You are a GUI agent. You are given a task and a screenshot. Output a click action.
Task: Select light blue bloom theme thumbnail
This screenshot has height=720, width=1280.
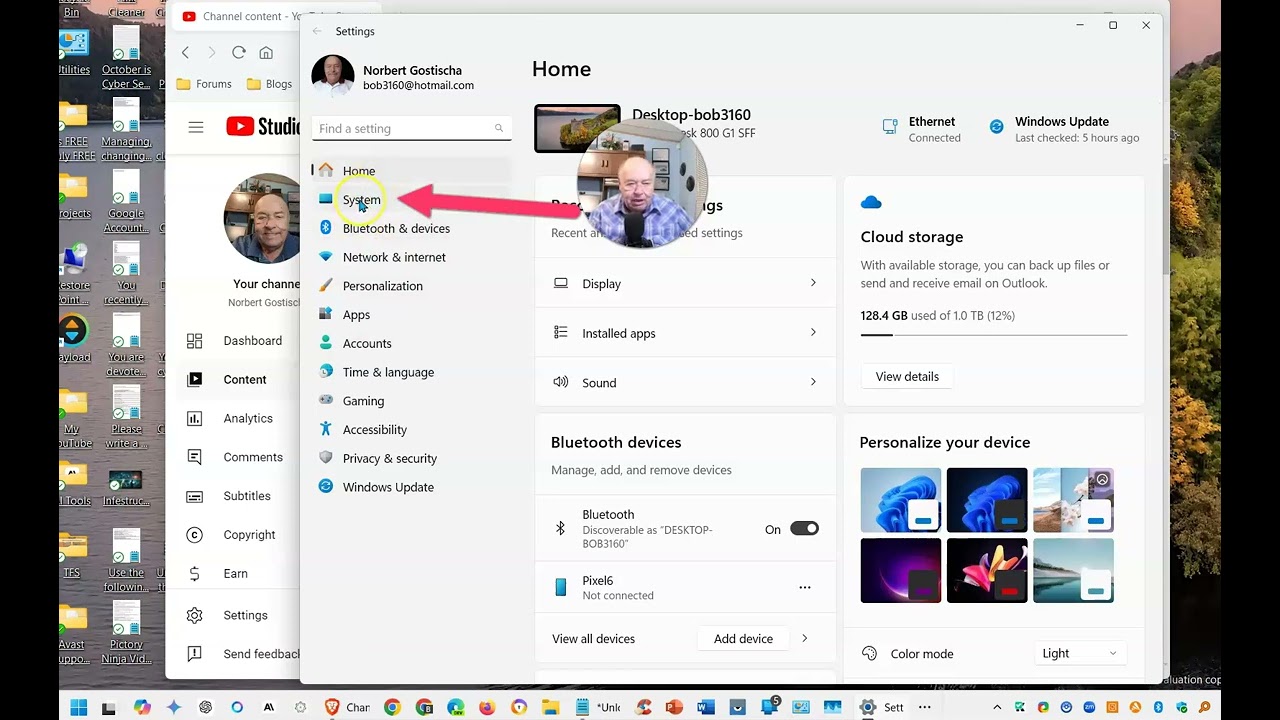(x=901, y=500)
